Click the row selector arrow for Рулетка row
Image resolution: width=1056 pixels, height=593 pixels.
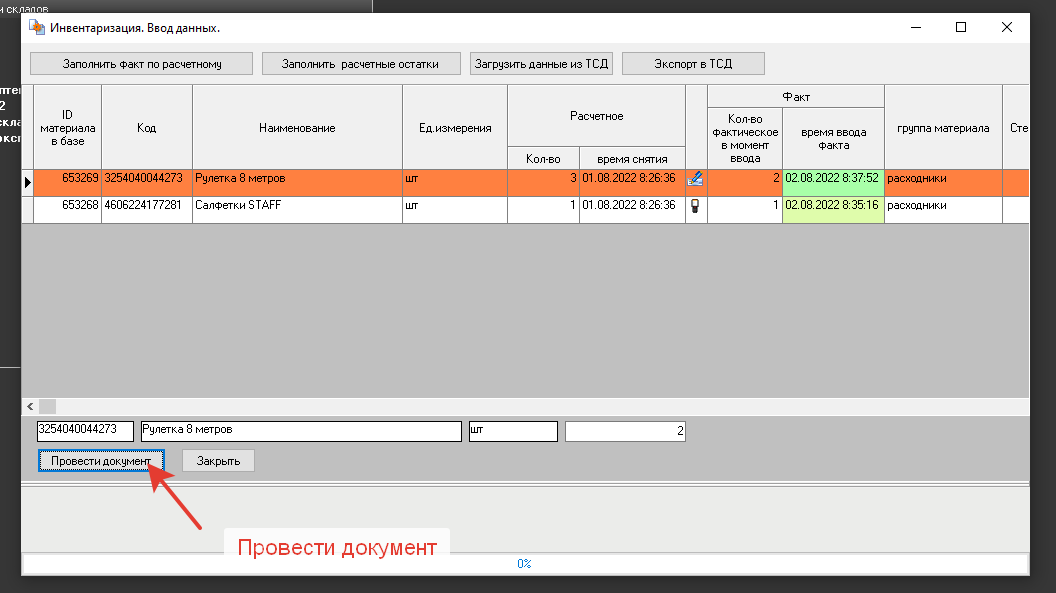pyautogui.click(x=28, y=182)
